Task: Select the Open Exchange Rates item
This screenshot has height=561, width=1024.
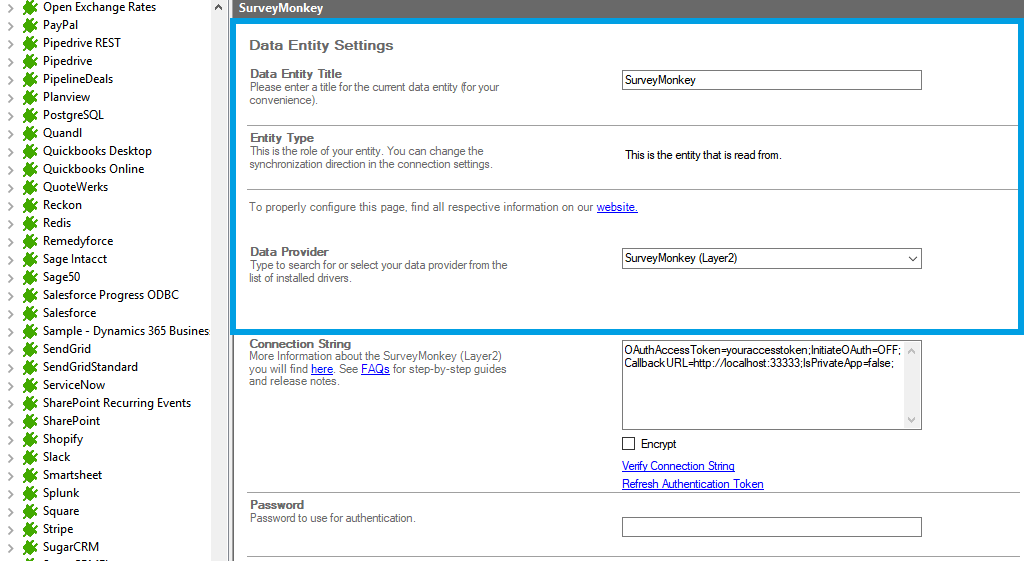Action: point(99,7)
